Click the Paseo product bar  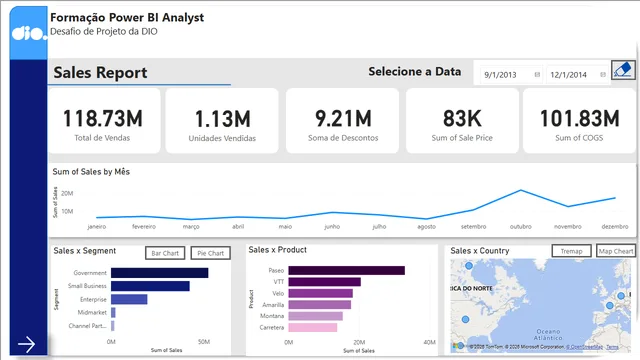pos(347,270)
